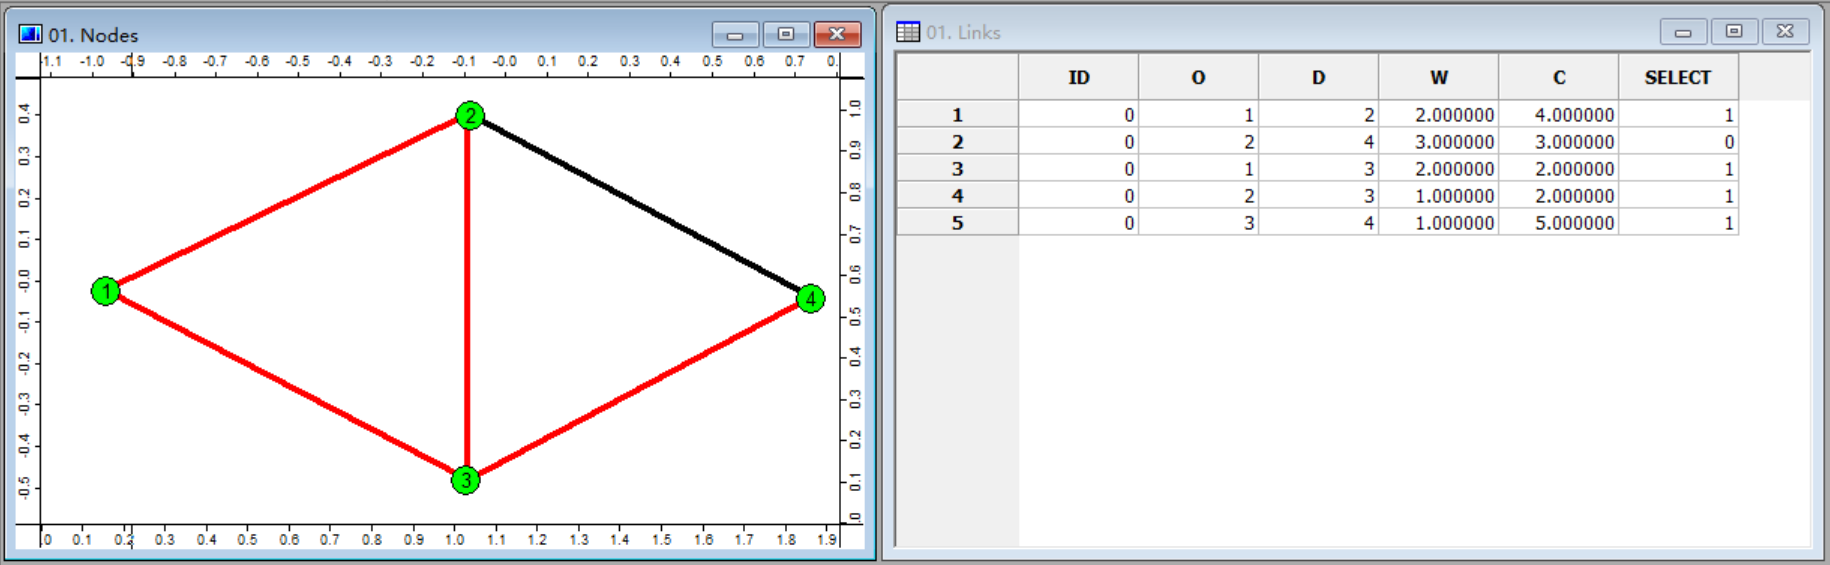The height and width of the screenshot is (565, 1830).
Task: Click the C column header
Action: pyautogui.click(x=1558, y=77)
